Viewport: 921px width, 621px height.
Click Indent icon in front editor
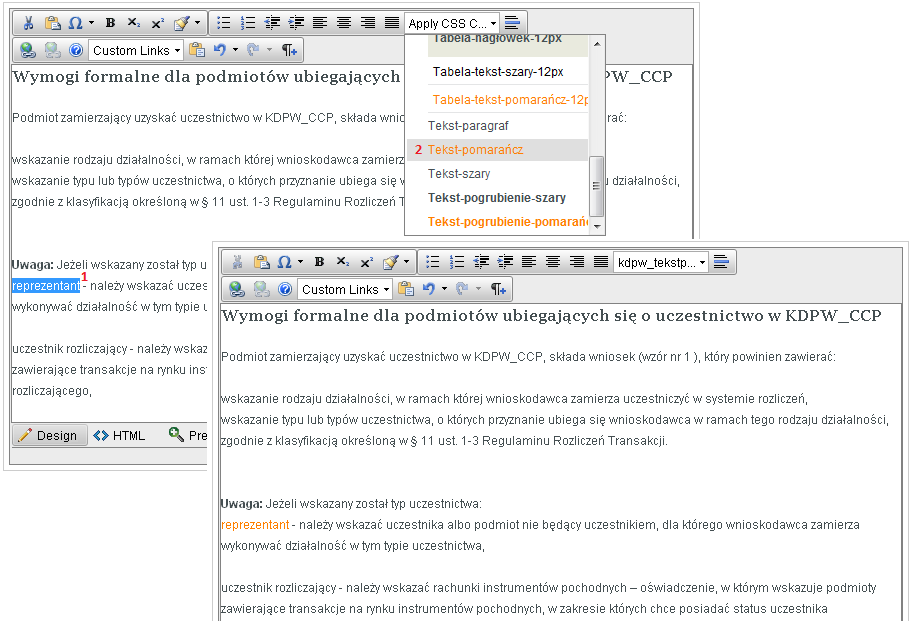(x=505, y=262)
